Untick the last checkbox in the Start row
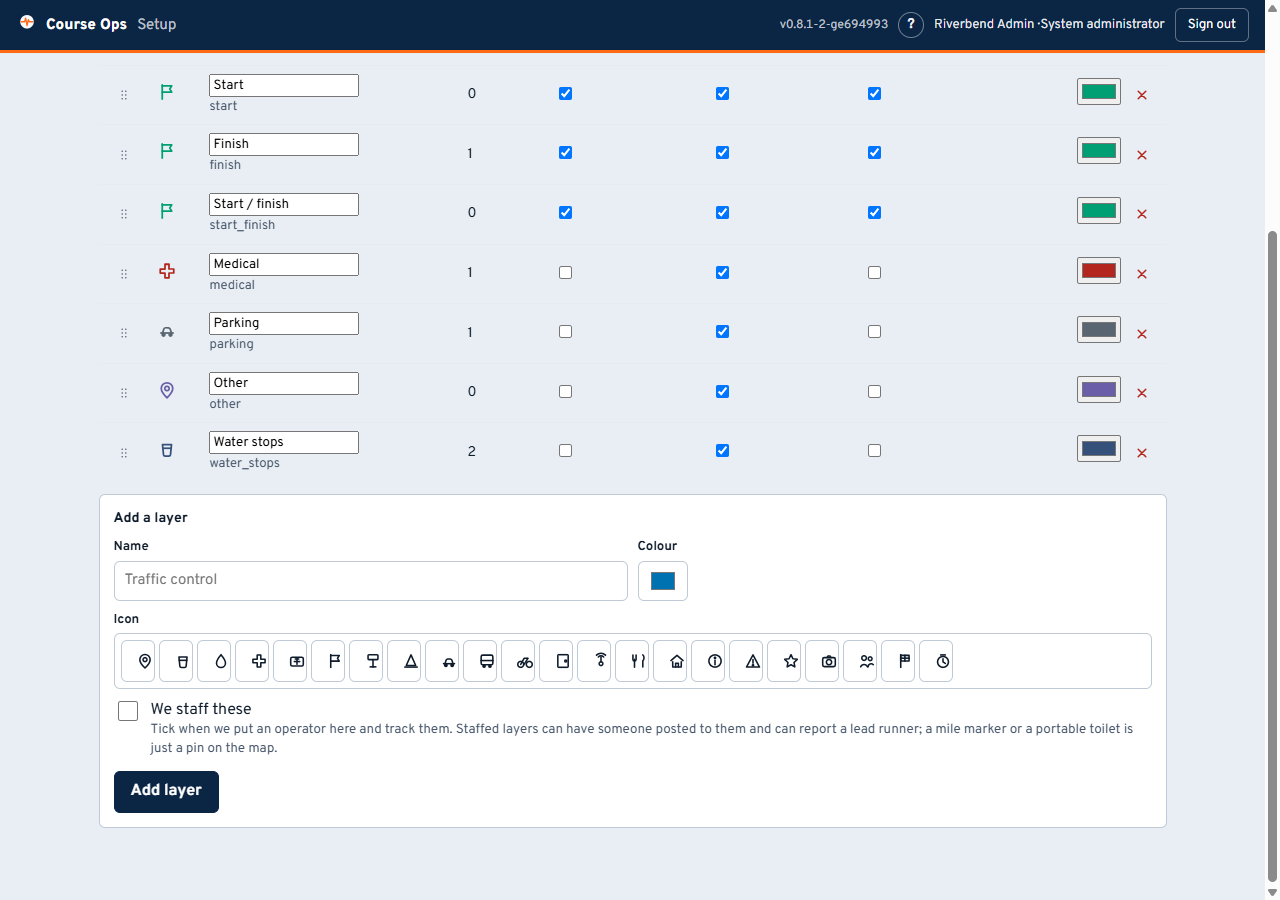This screenshot has width=1280, height=900. (x=875, y=93)
